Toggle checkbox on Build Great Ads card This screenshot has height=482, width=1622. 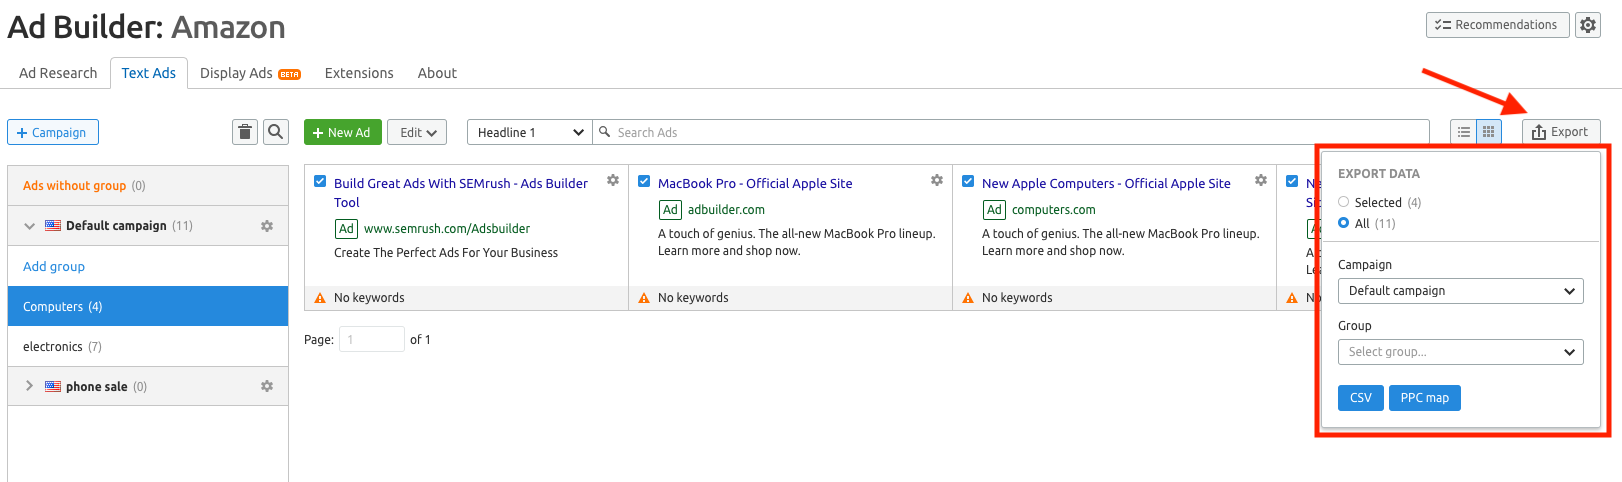click(320, 182)
